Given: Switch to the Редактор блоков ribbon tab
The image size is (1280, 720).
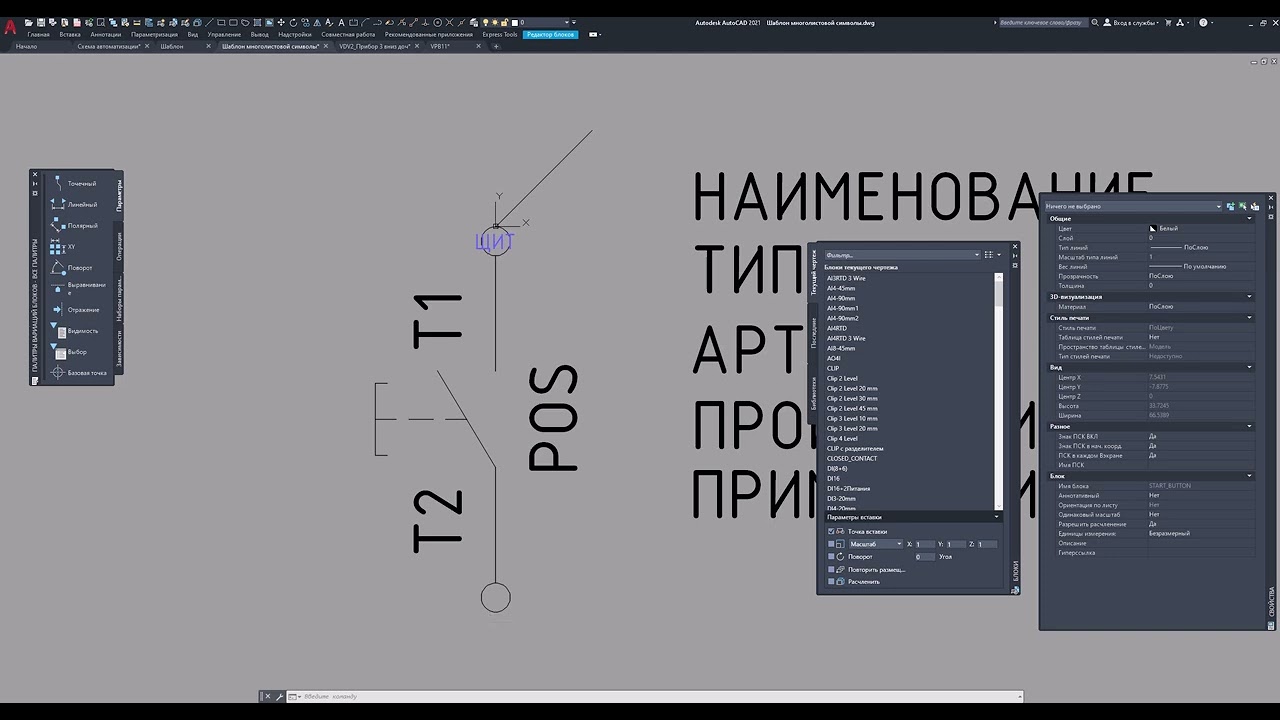Looking at the screenshot, I should (x=550, y=34).
